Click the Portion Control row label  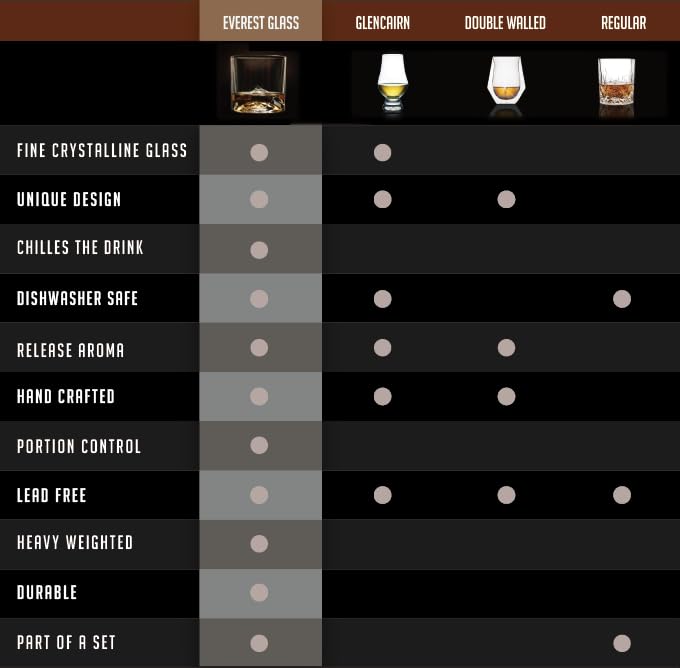(x=79, y=446)
